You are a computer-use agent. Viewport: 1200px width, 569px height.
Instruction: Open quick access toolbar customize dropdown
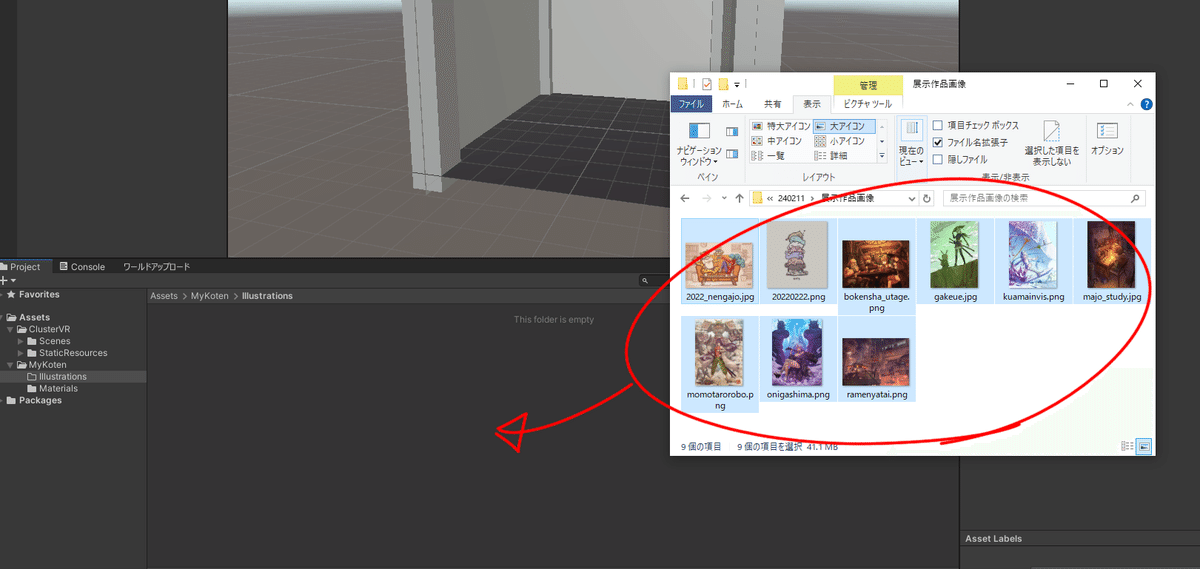click(737, 84)
